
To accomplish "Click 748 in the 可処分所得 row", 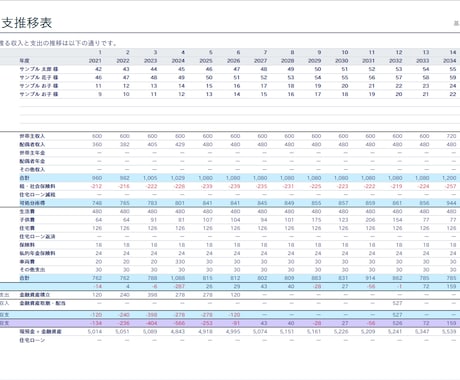I will [x=97, y=203].
